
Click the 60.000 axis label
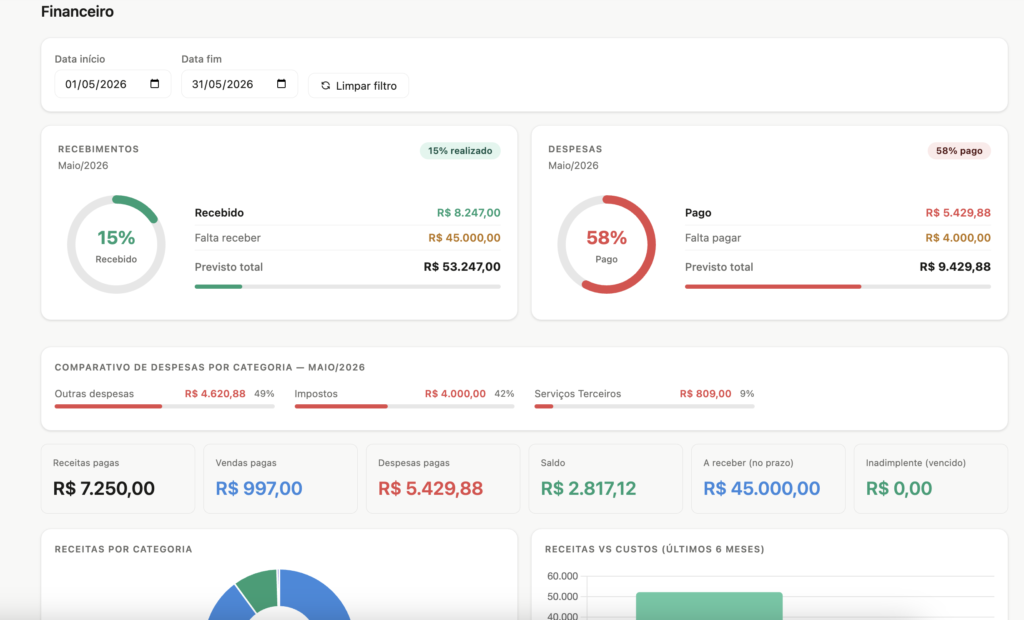pos(562,576)
